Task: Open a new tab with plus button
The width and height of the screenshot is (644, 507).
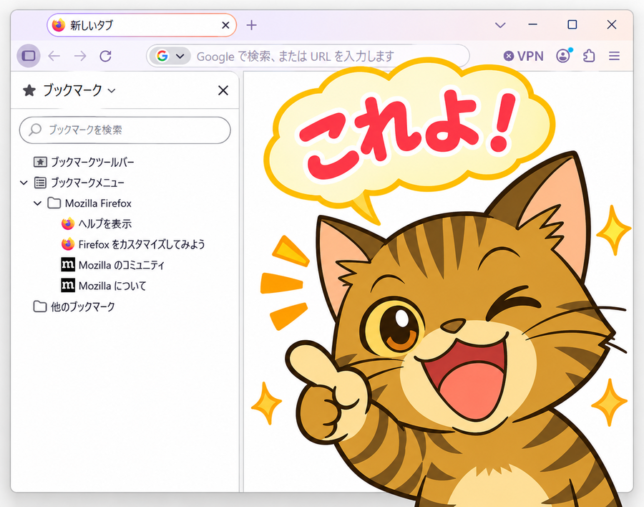Action: 251,25
